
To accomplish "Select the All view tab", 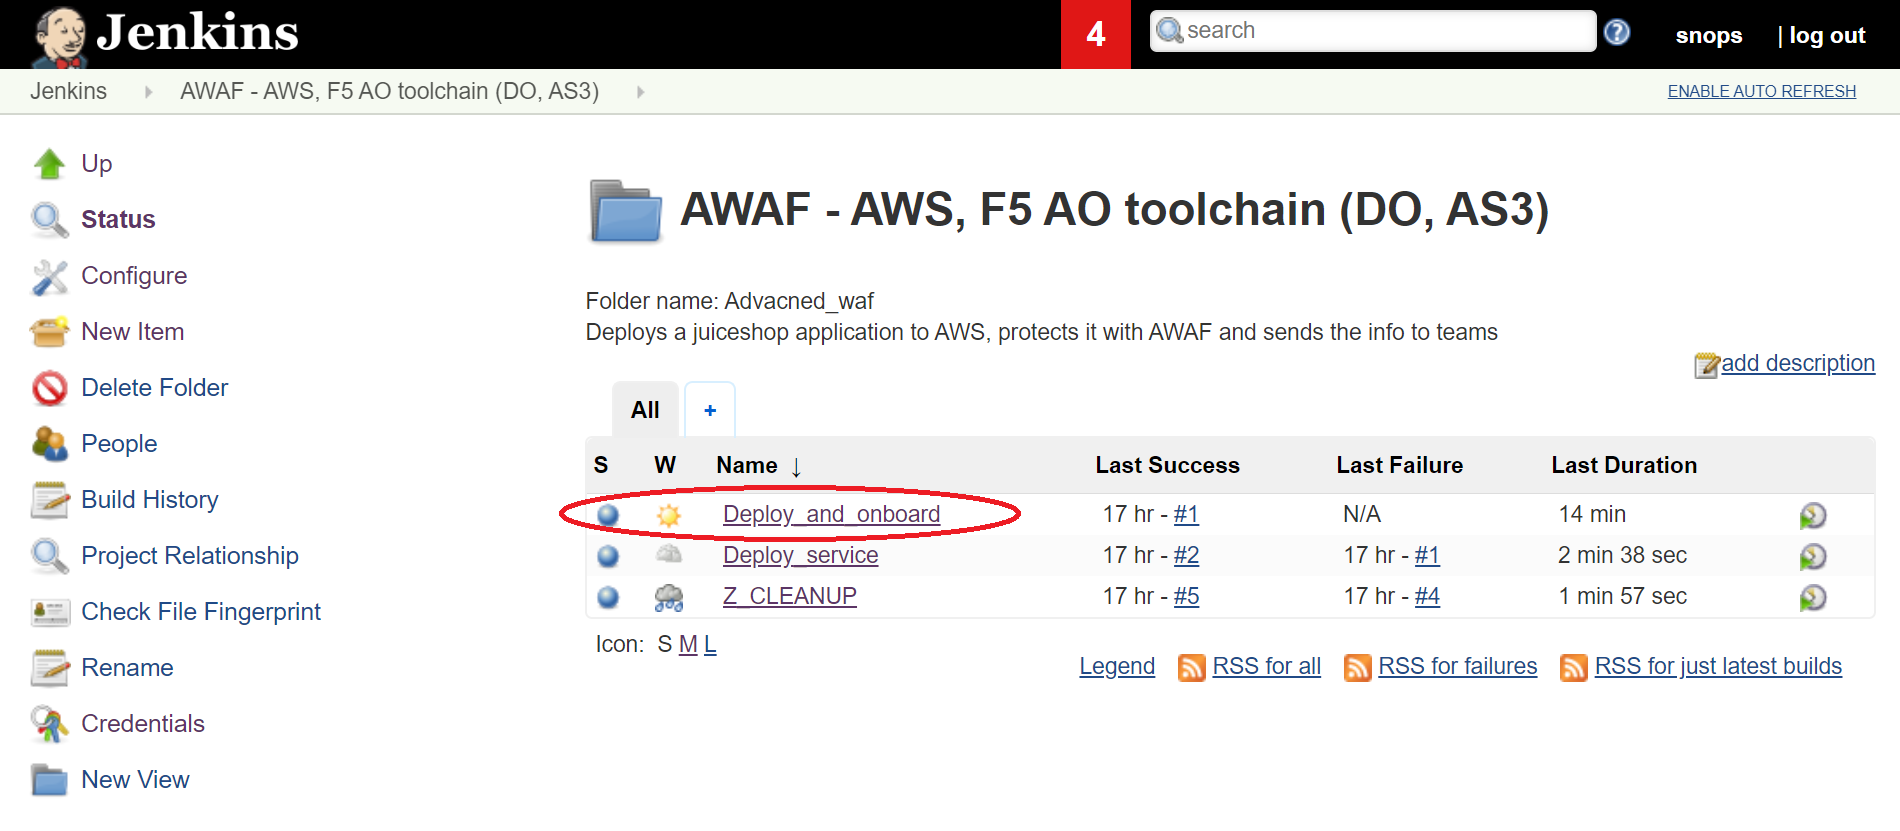I will tap(645, 409).
